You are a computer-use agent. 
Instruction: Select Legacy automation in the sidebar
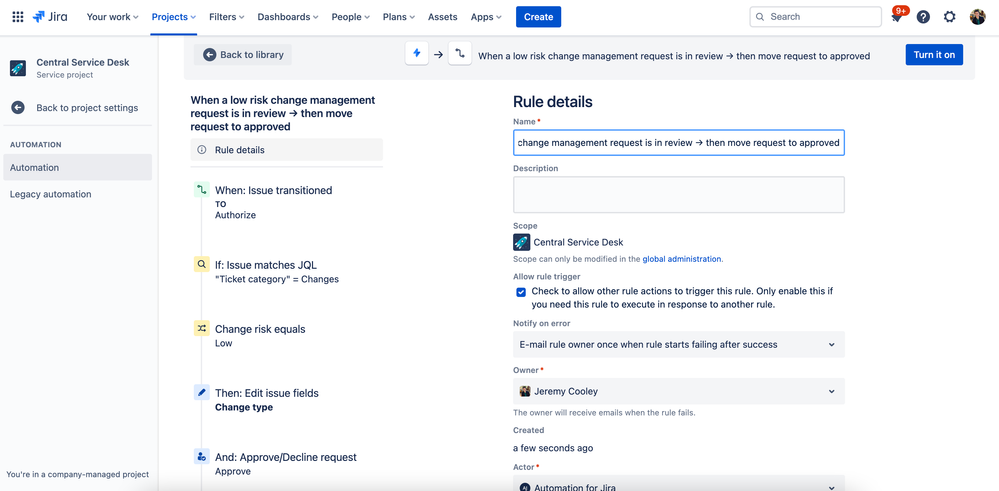coord(50,194)
